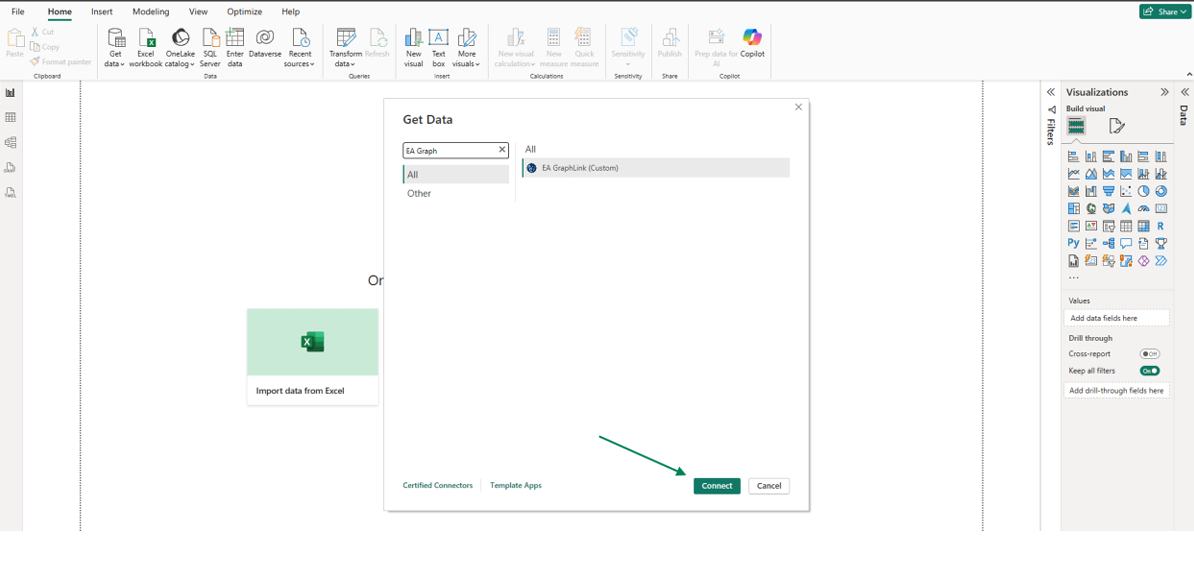1194x572 pixels.
Task: Insert a Text box from ribbon
Action: 438,46
